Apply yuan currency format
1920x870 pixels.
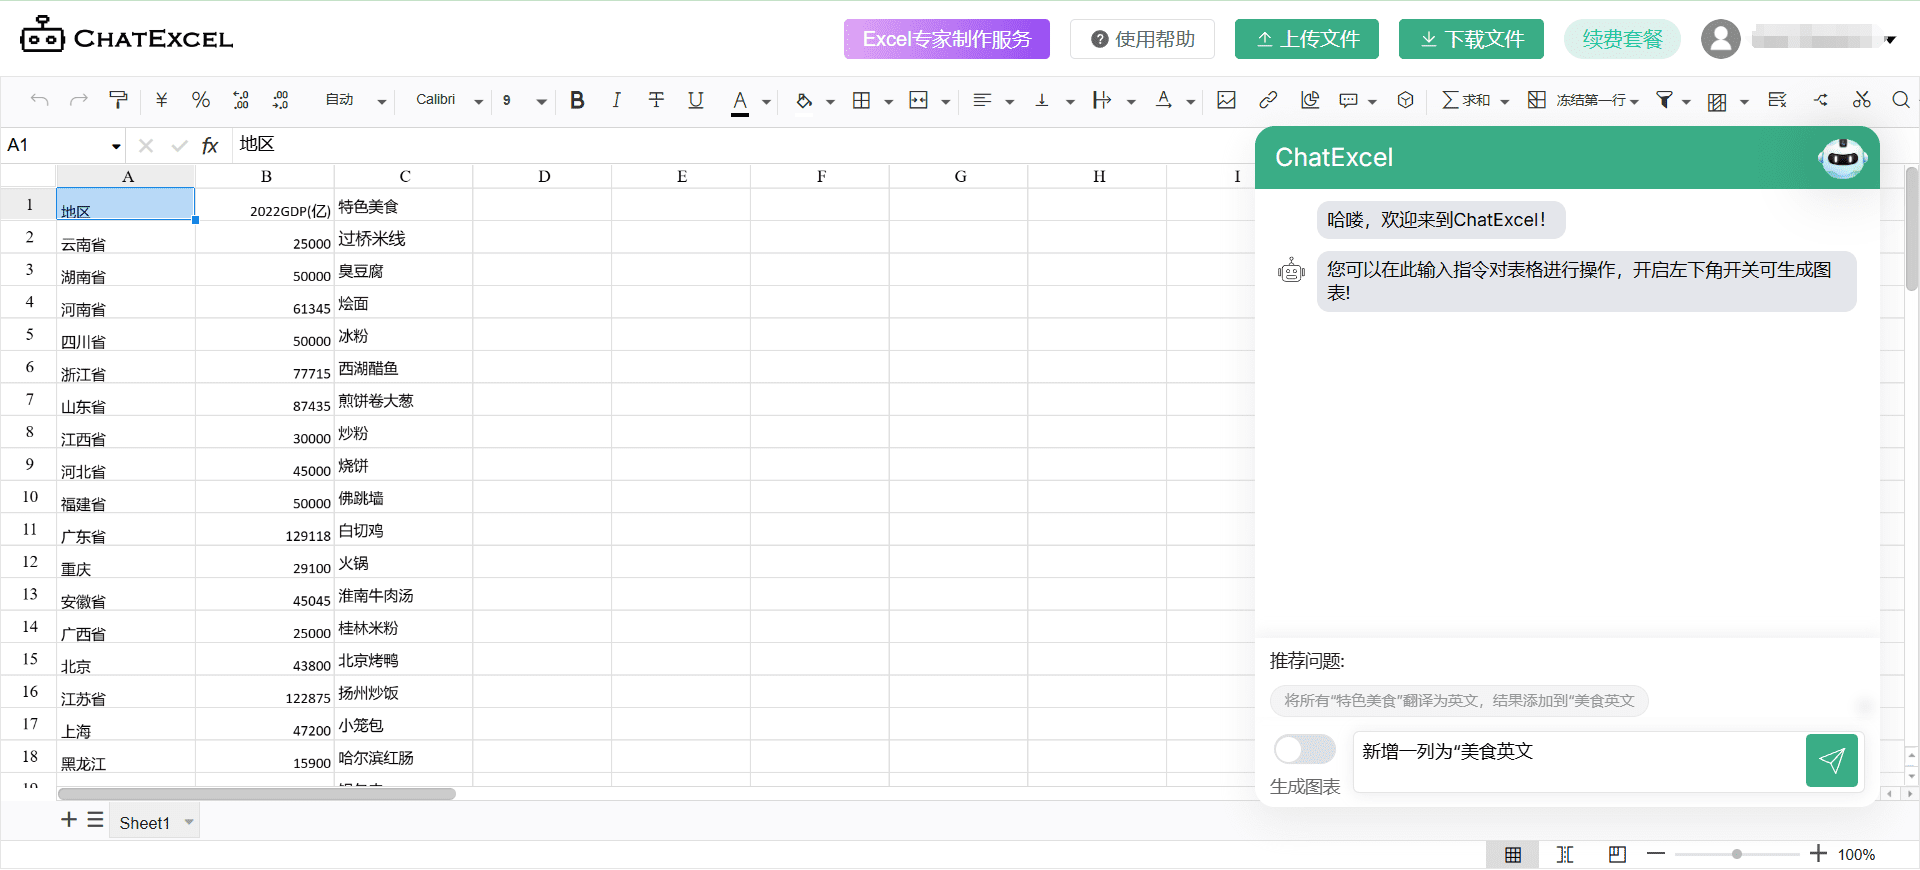pyautogui.click(x=162, y=100)
